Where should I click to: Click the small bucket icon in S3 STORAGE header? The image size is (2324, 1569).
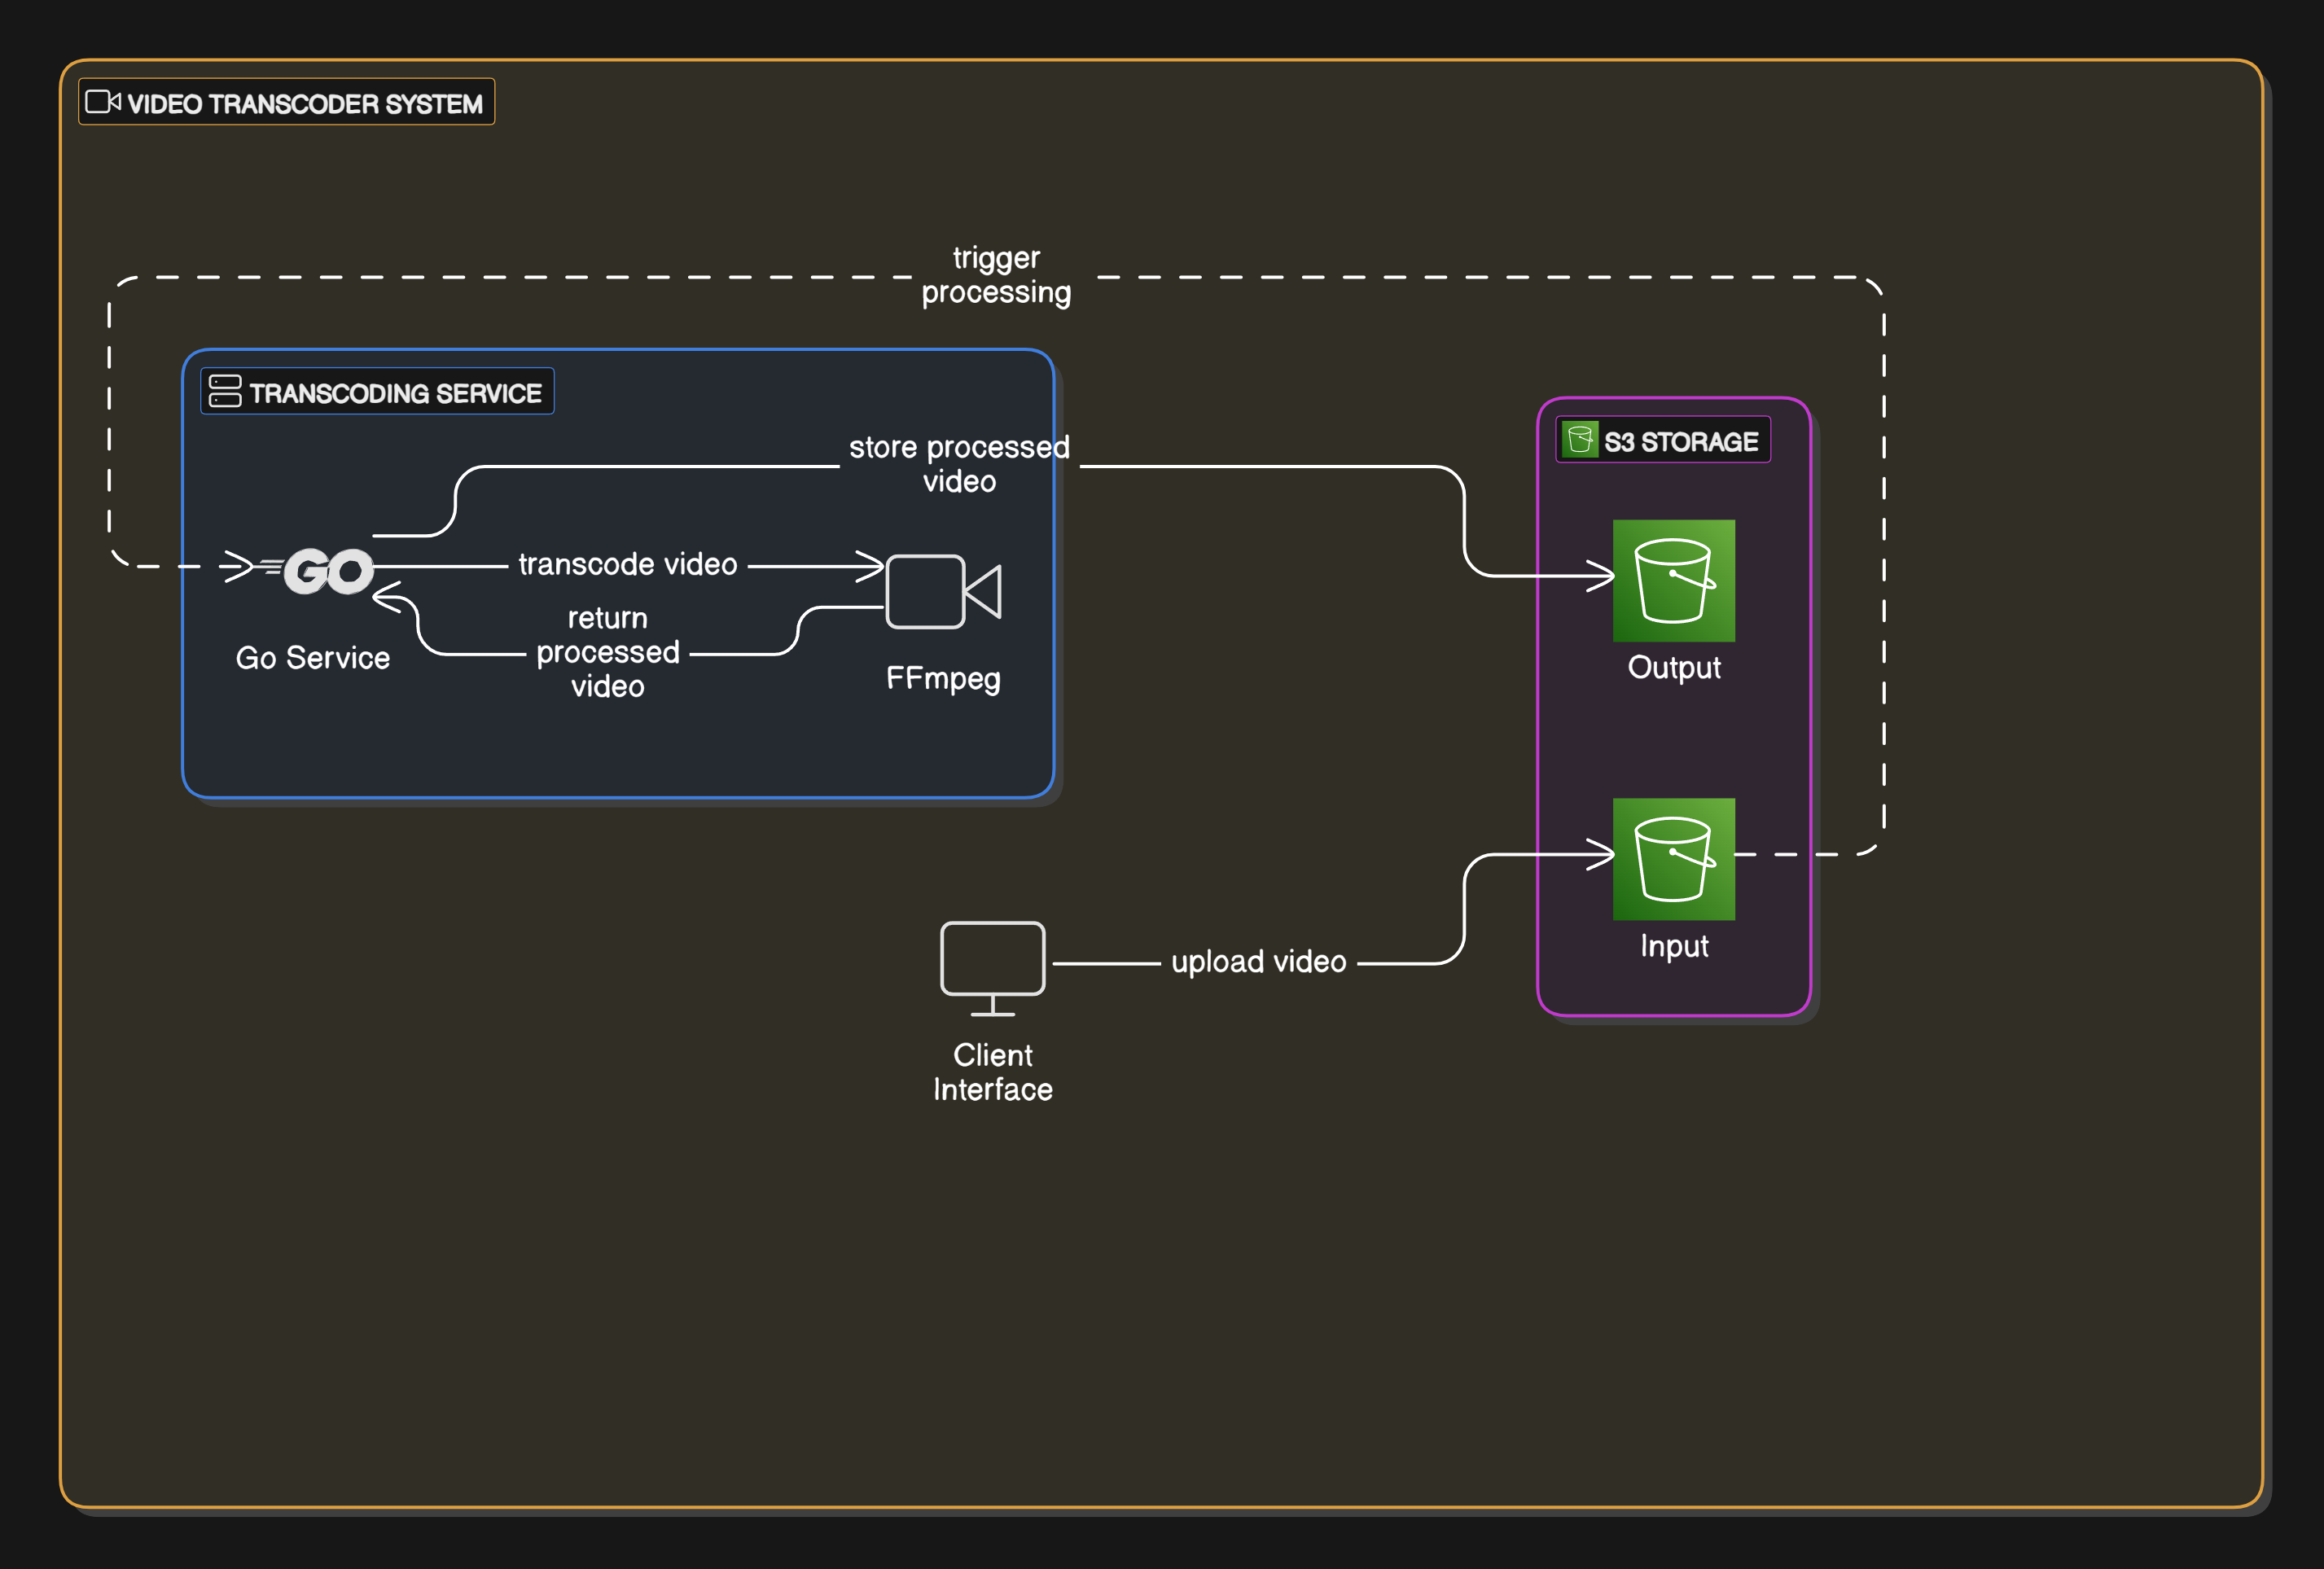pyautogui.click(x=1580, y=440)
